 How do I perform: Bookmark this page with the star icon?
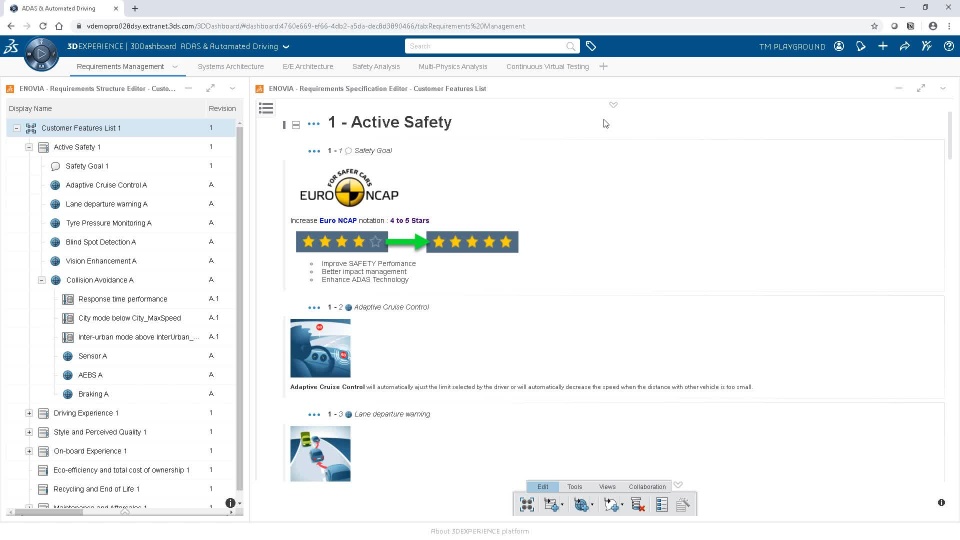874,26
